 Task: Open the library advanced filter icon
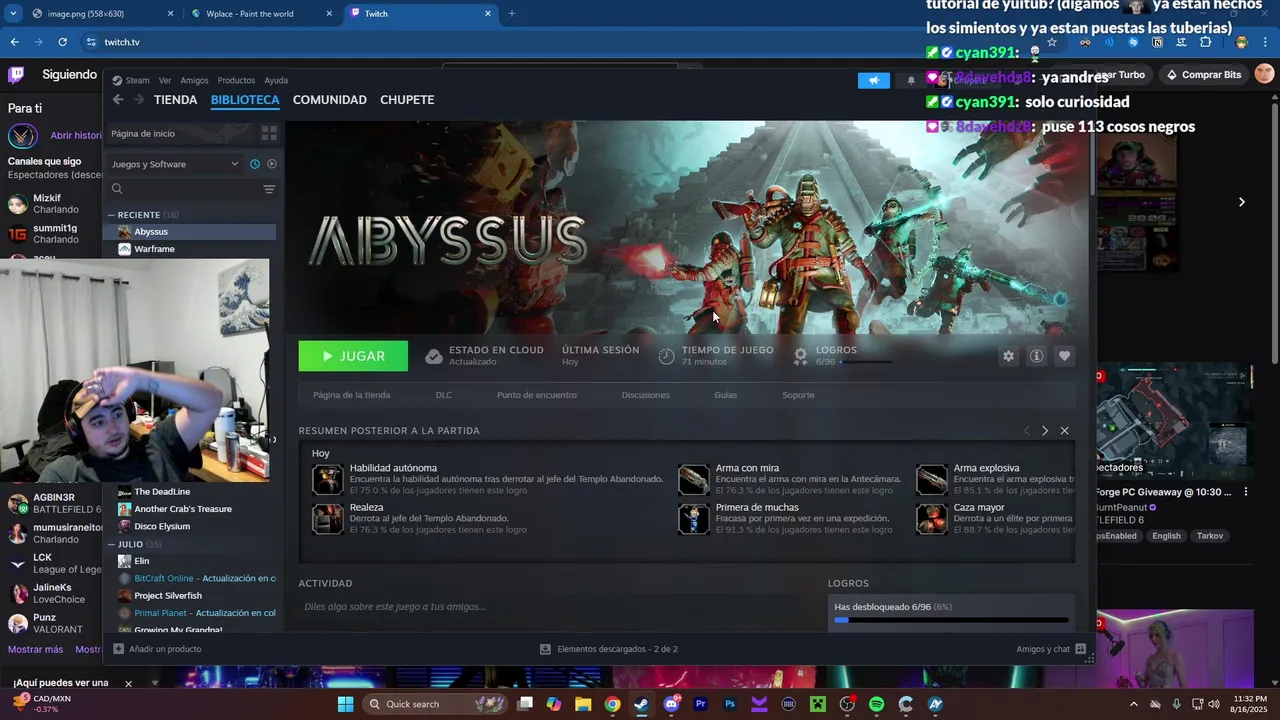pyautogui.click(x=269, y=189)
